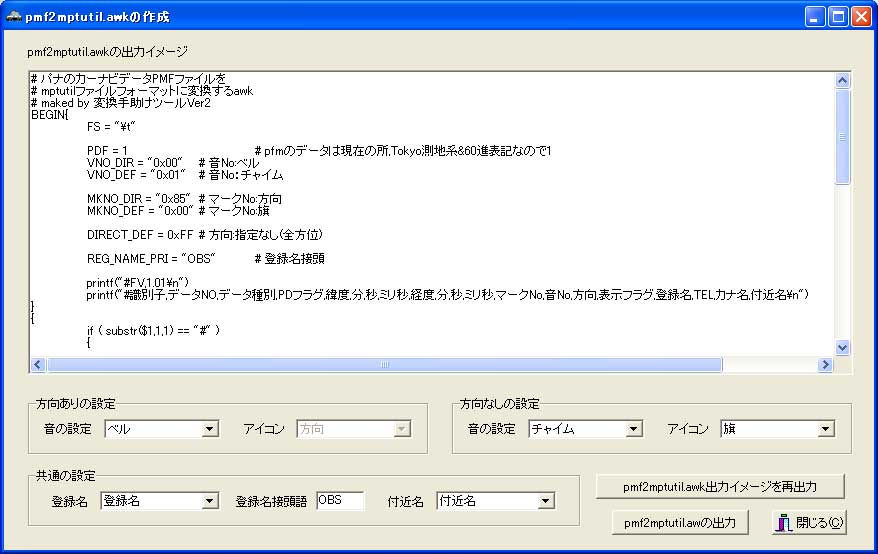Viewport: 878px width, 554px height.
Task: Click the pmf2mptutil.awkの出力イメージ label
Action: [x=108, y=52]
